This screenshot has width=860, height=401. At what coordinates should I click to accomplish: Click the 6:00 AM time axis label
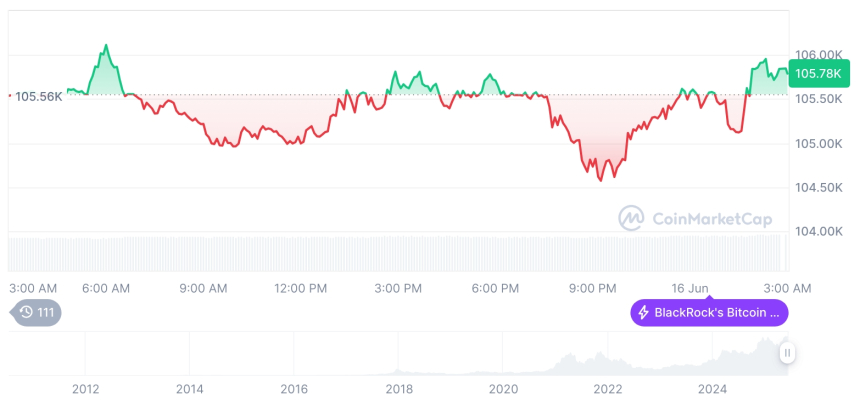click(105, 288)
